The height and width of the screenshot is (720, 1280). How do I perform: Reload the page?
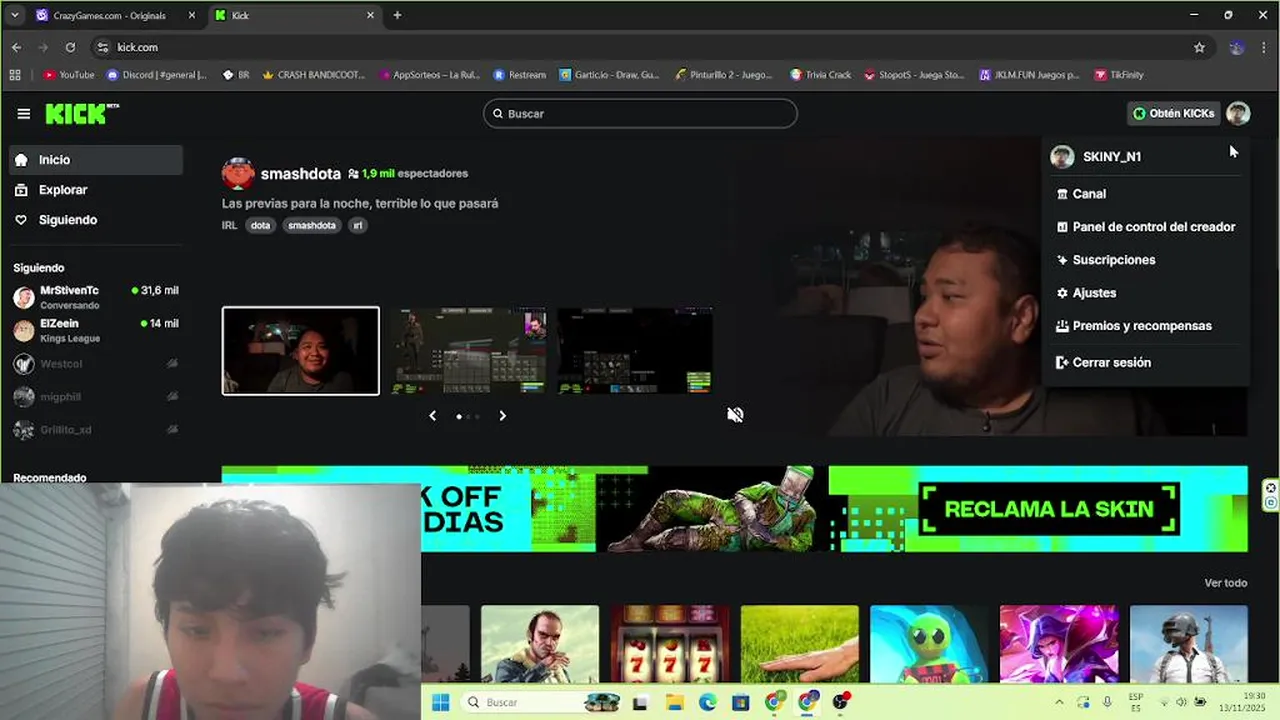click(70, 47)
